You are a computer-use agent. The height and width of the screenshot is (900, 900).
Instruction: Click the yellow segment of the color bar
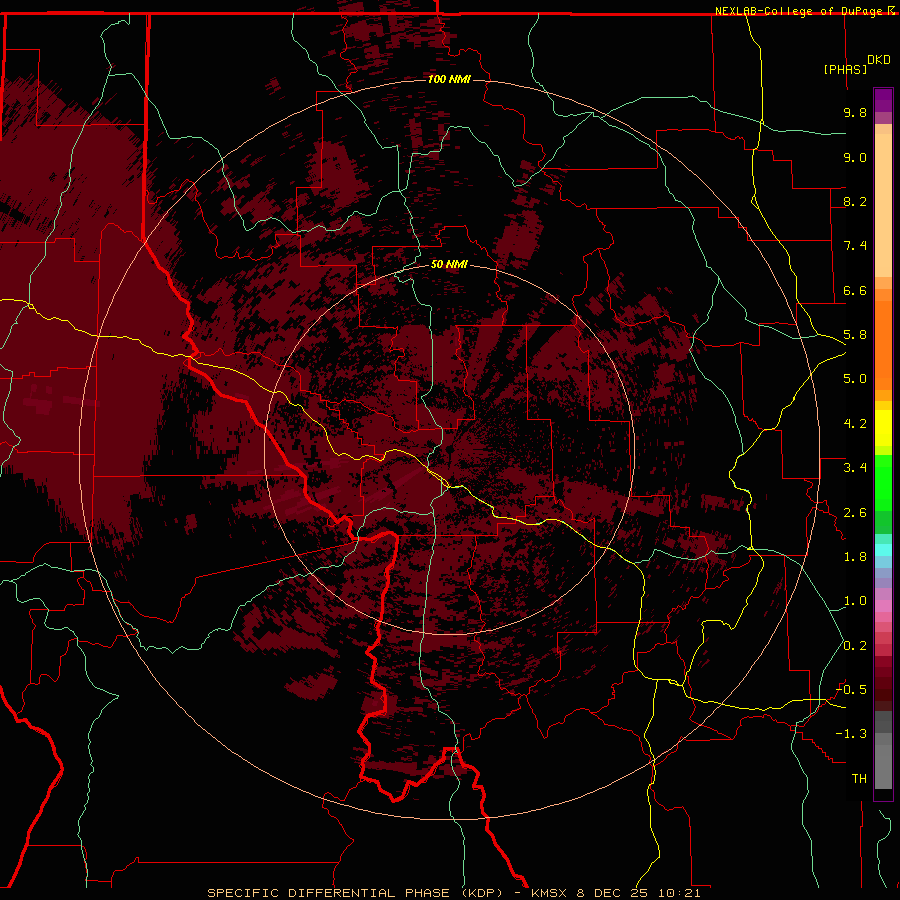883,428
